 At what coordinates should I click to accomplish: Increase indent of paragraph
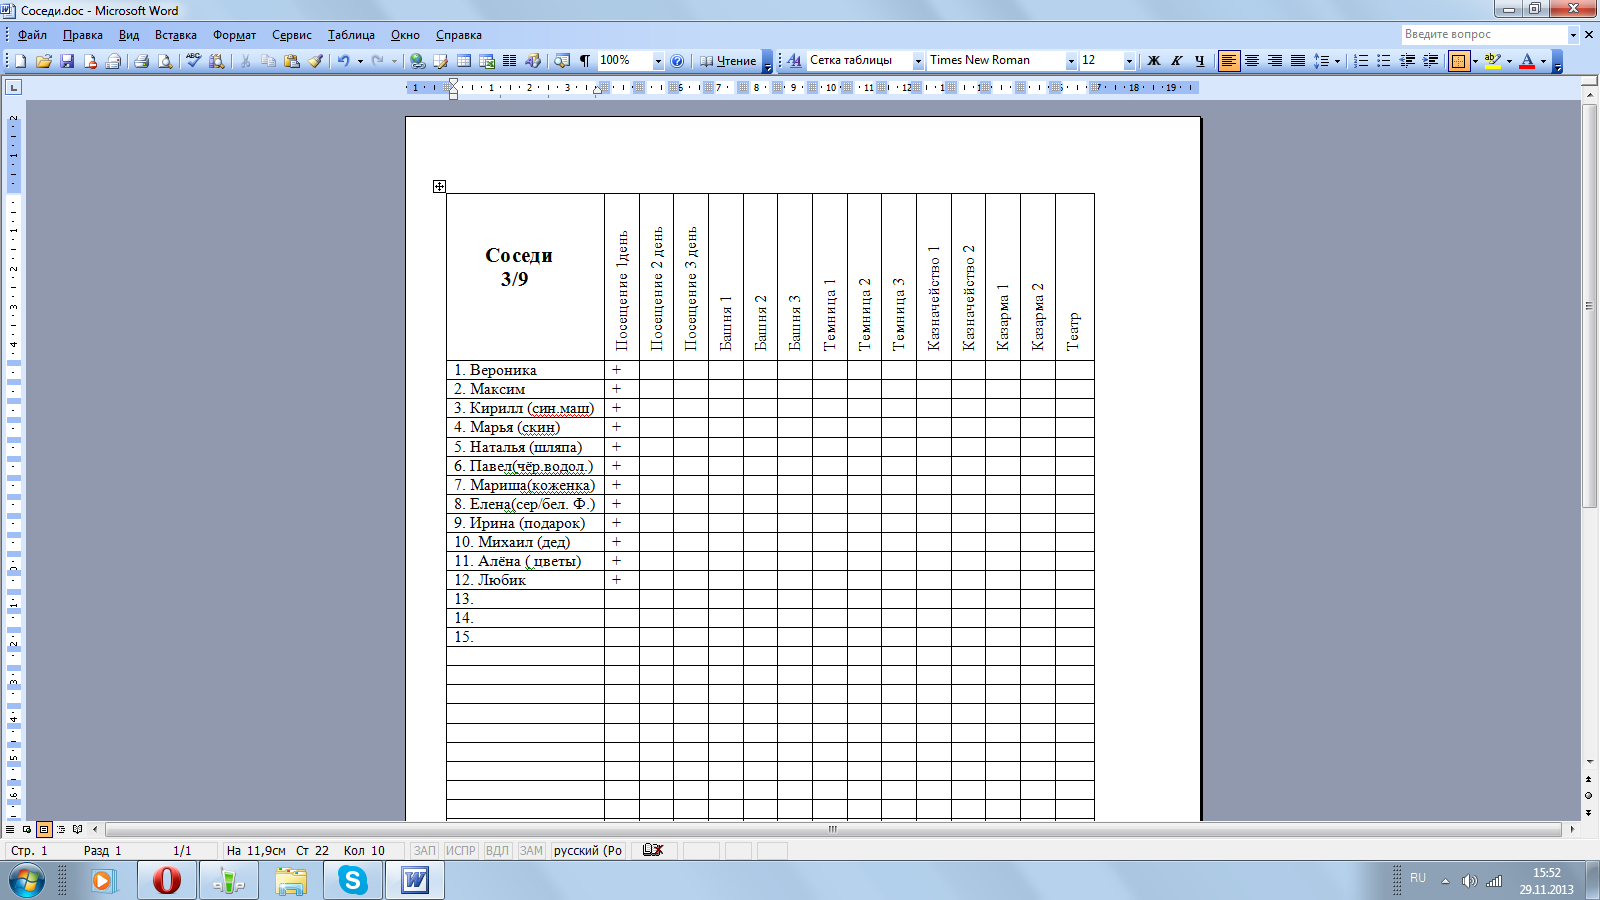point(1431,61)
